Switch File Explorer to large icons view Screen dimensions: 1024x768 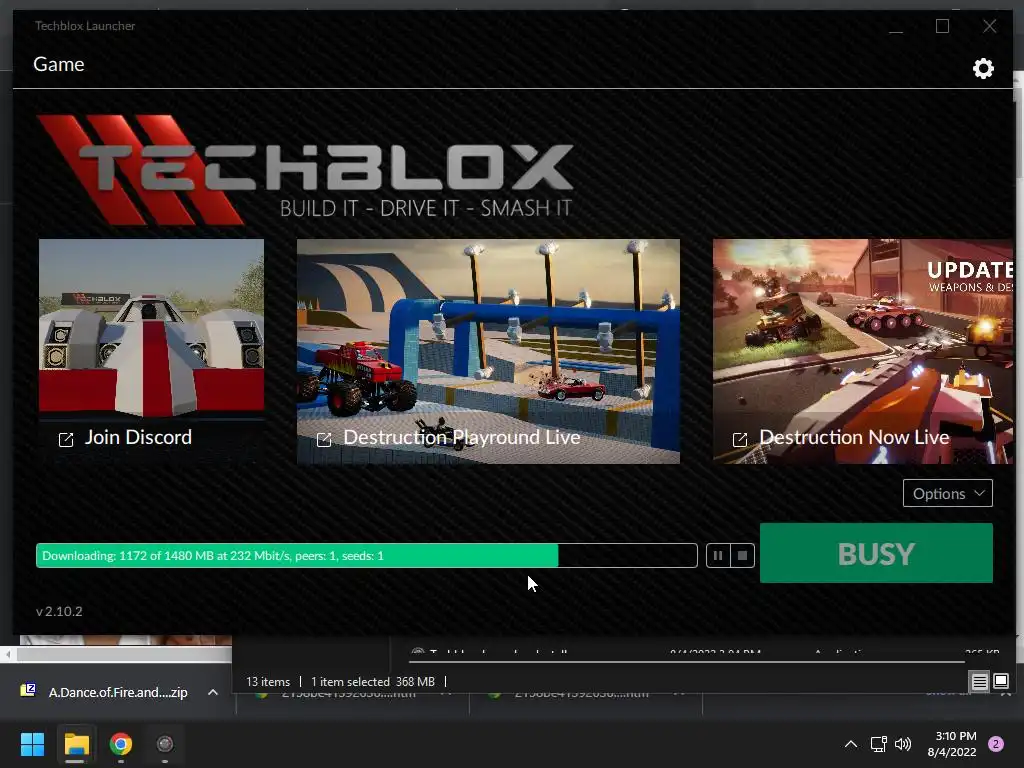pyautogui.click(x=1001, y=682)
